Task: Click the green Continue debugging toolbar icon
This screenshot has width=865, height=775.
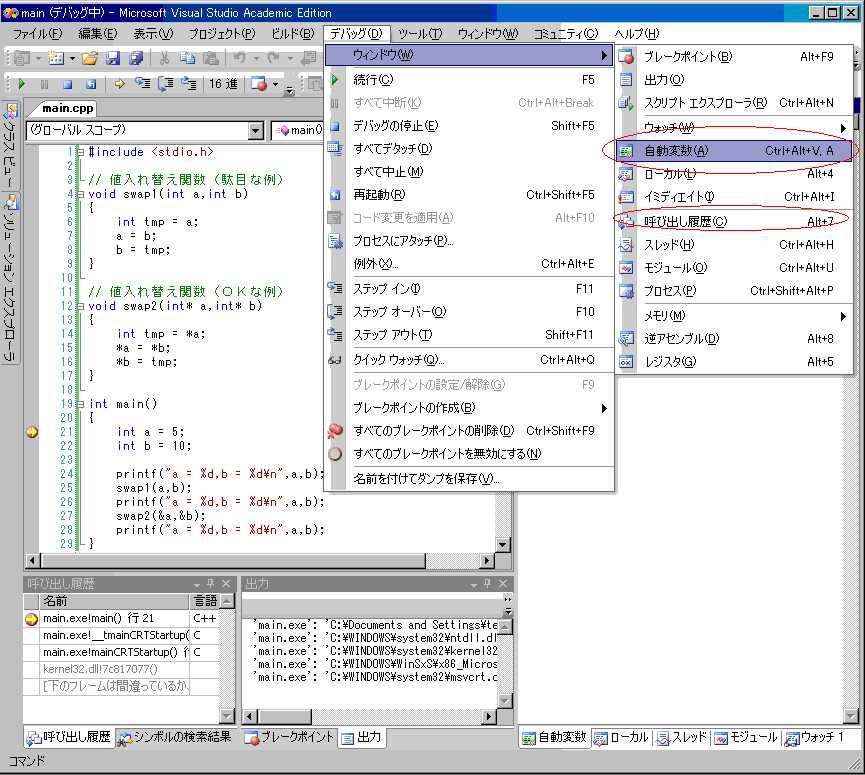Action: 22,84
